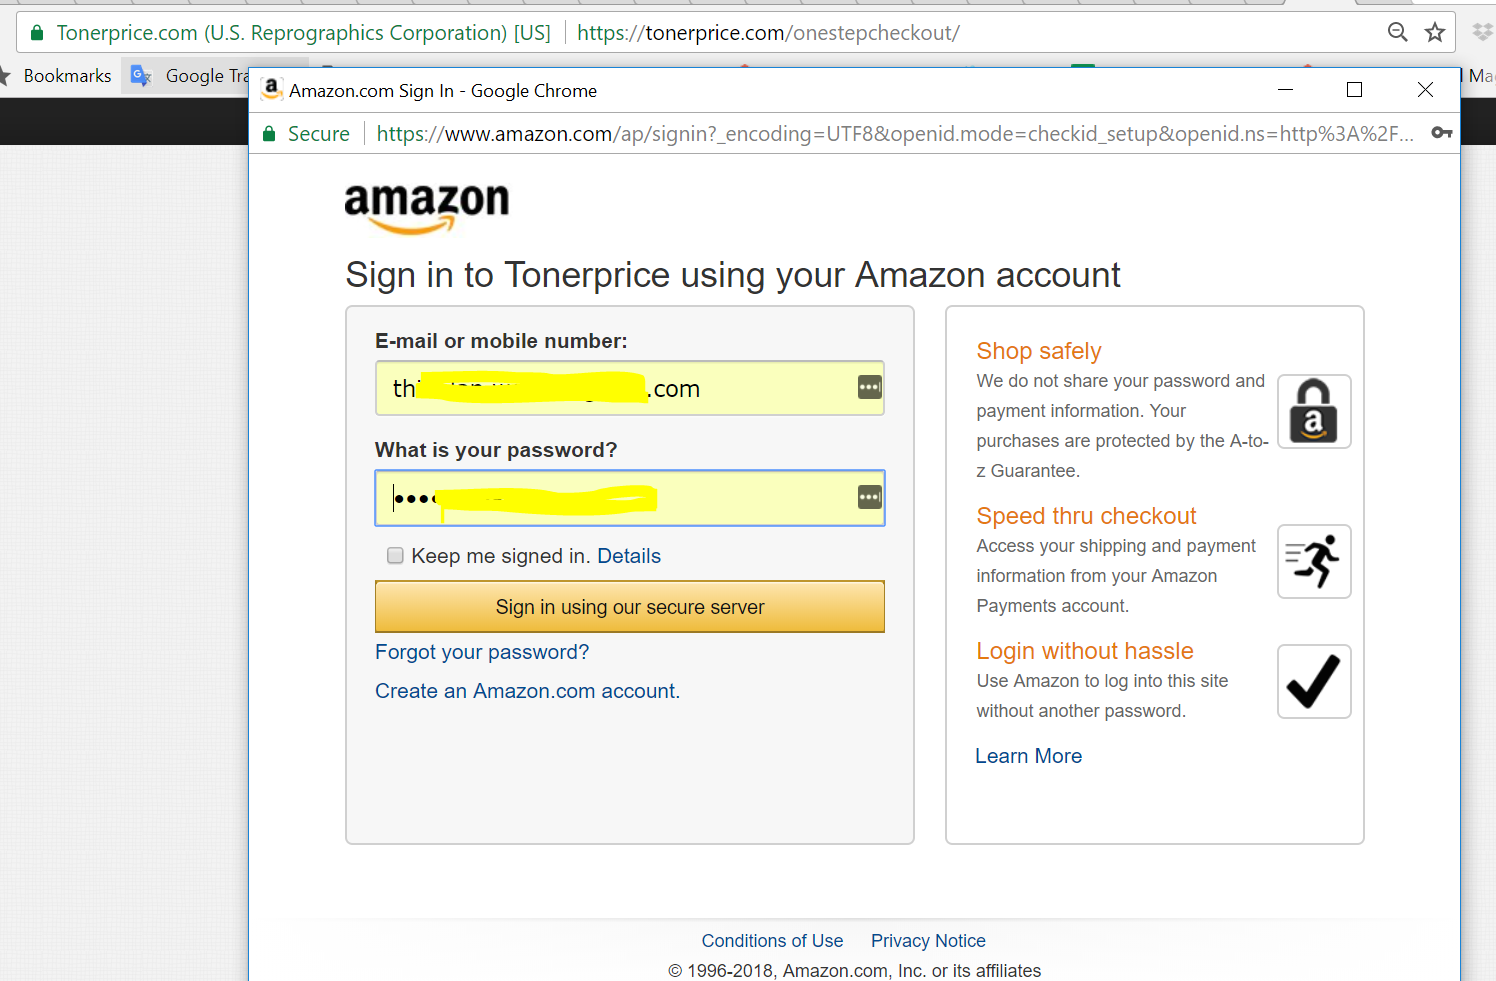The width and height of the screenshot is (1496, 981).
Task: Enable the Keep me signed in checkbox
Action: click(x=396, y=556)
